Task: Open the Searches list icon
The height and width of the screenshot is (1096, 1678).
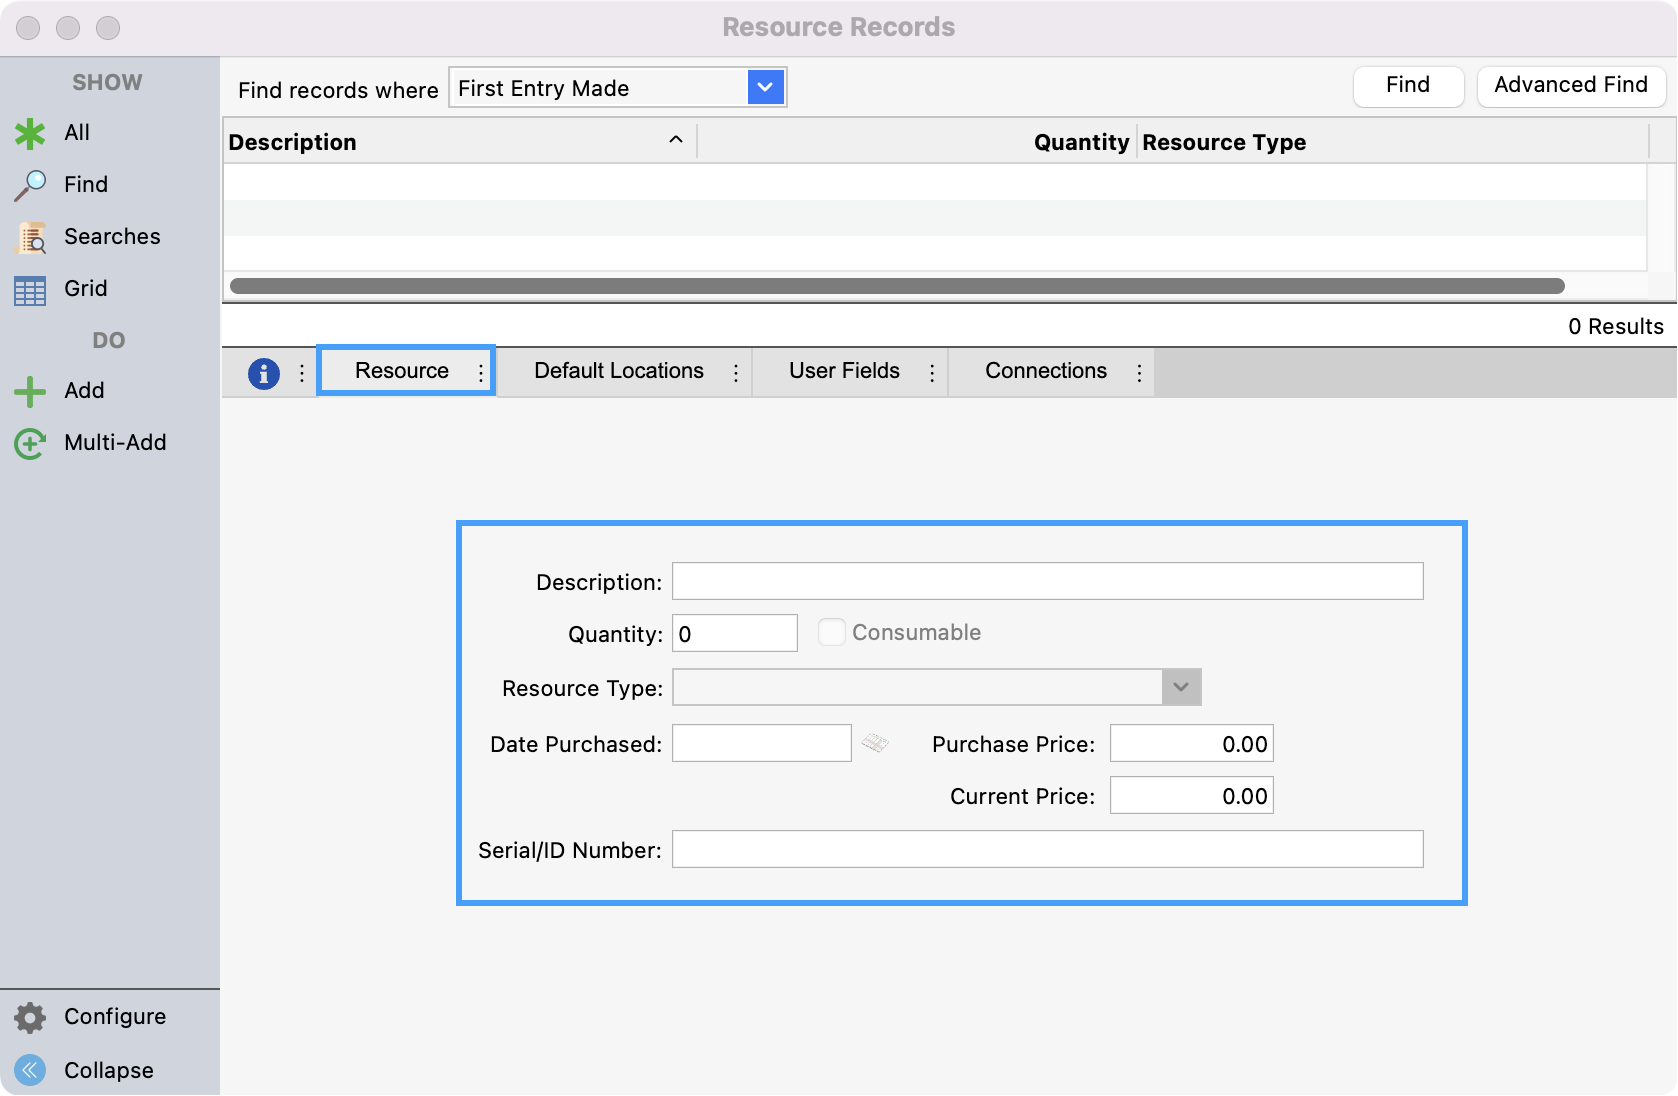Action: point(31,238)
